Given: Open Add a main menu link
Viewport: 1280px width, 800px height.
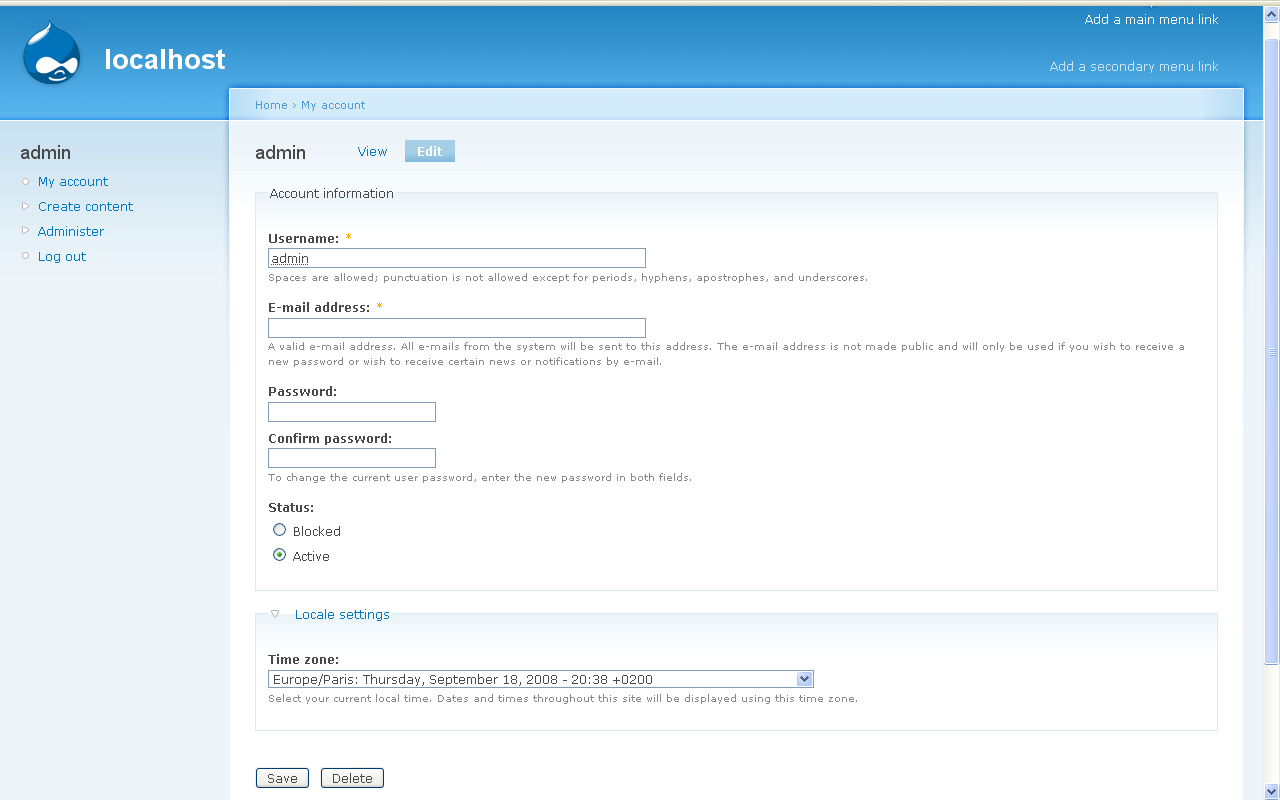Looking at the screenshot, I should (x=1151, y=19).
